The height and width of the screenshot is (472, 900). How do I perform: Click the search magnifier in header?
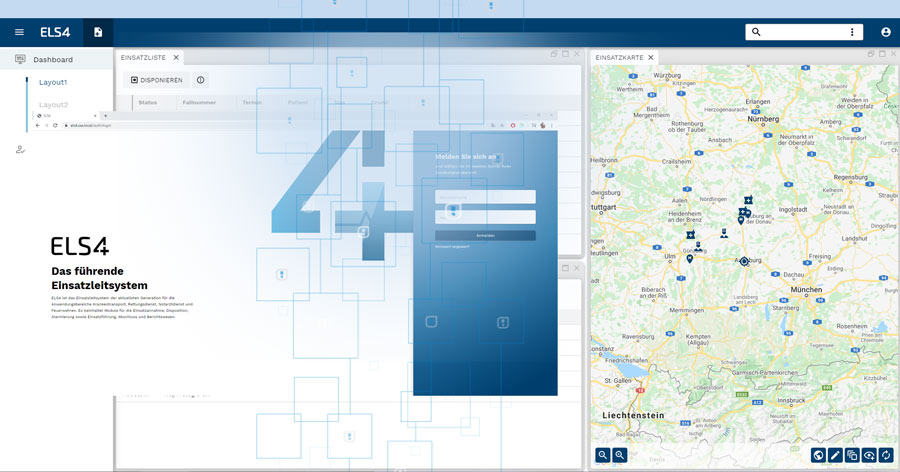click(756, 32)
